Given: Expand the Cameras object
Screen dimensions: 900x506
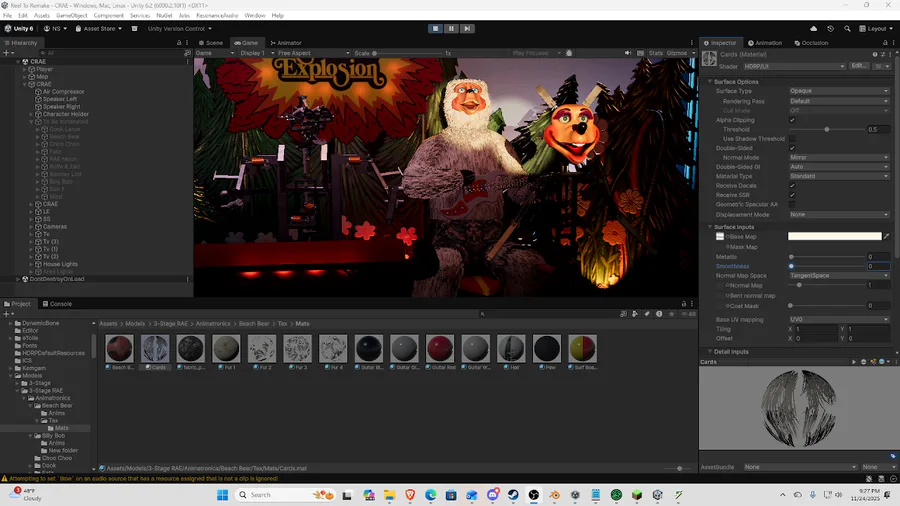Looking at the screenshot, I should coord(31,227).
